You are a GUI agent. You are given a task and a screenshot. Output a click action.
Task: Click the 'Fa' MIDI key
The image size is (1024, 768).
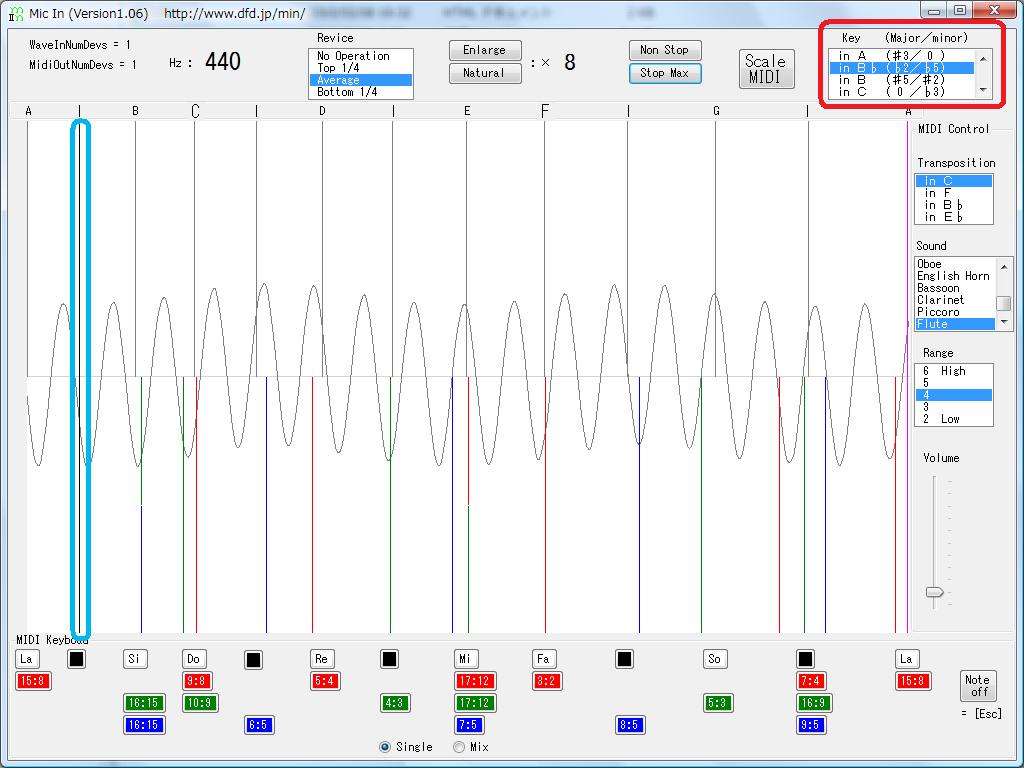coord(543,658)
